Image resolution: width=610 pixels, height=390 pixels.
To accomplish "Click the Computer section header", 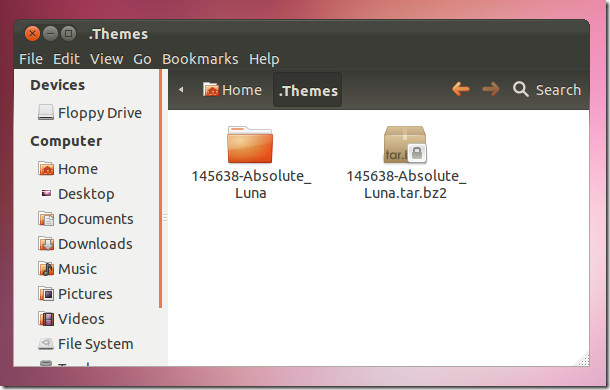I will pos(66,141).
